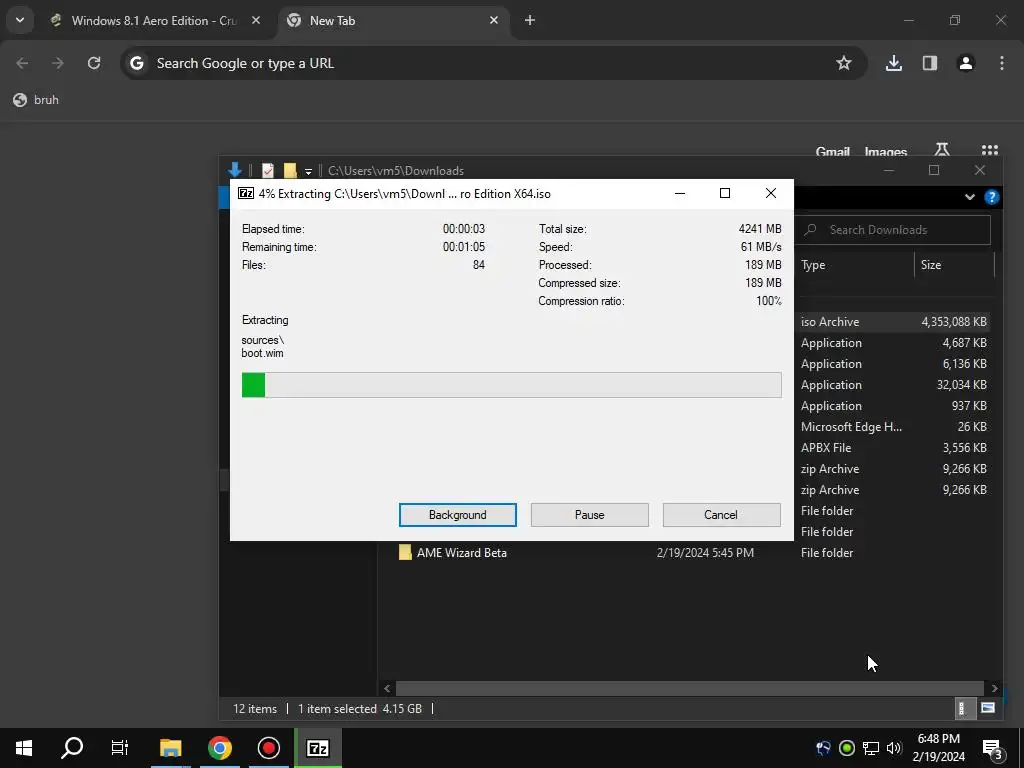The width and height of the screenshot is (1024, 768).
Task: Open Google apps grid
Action: point(989,150)
